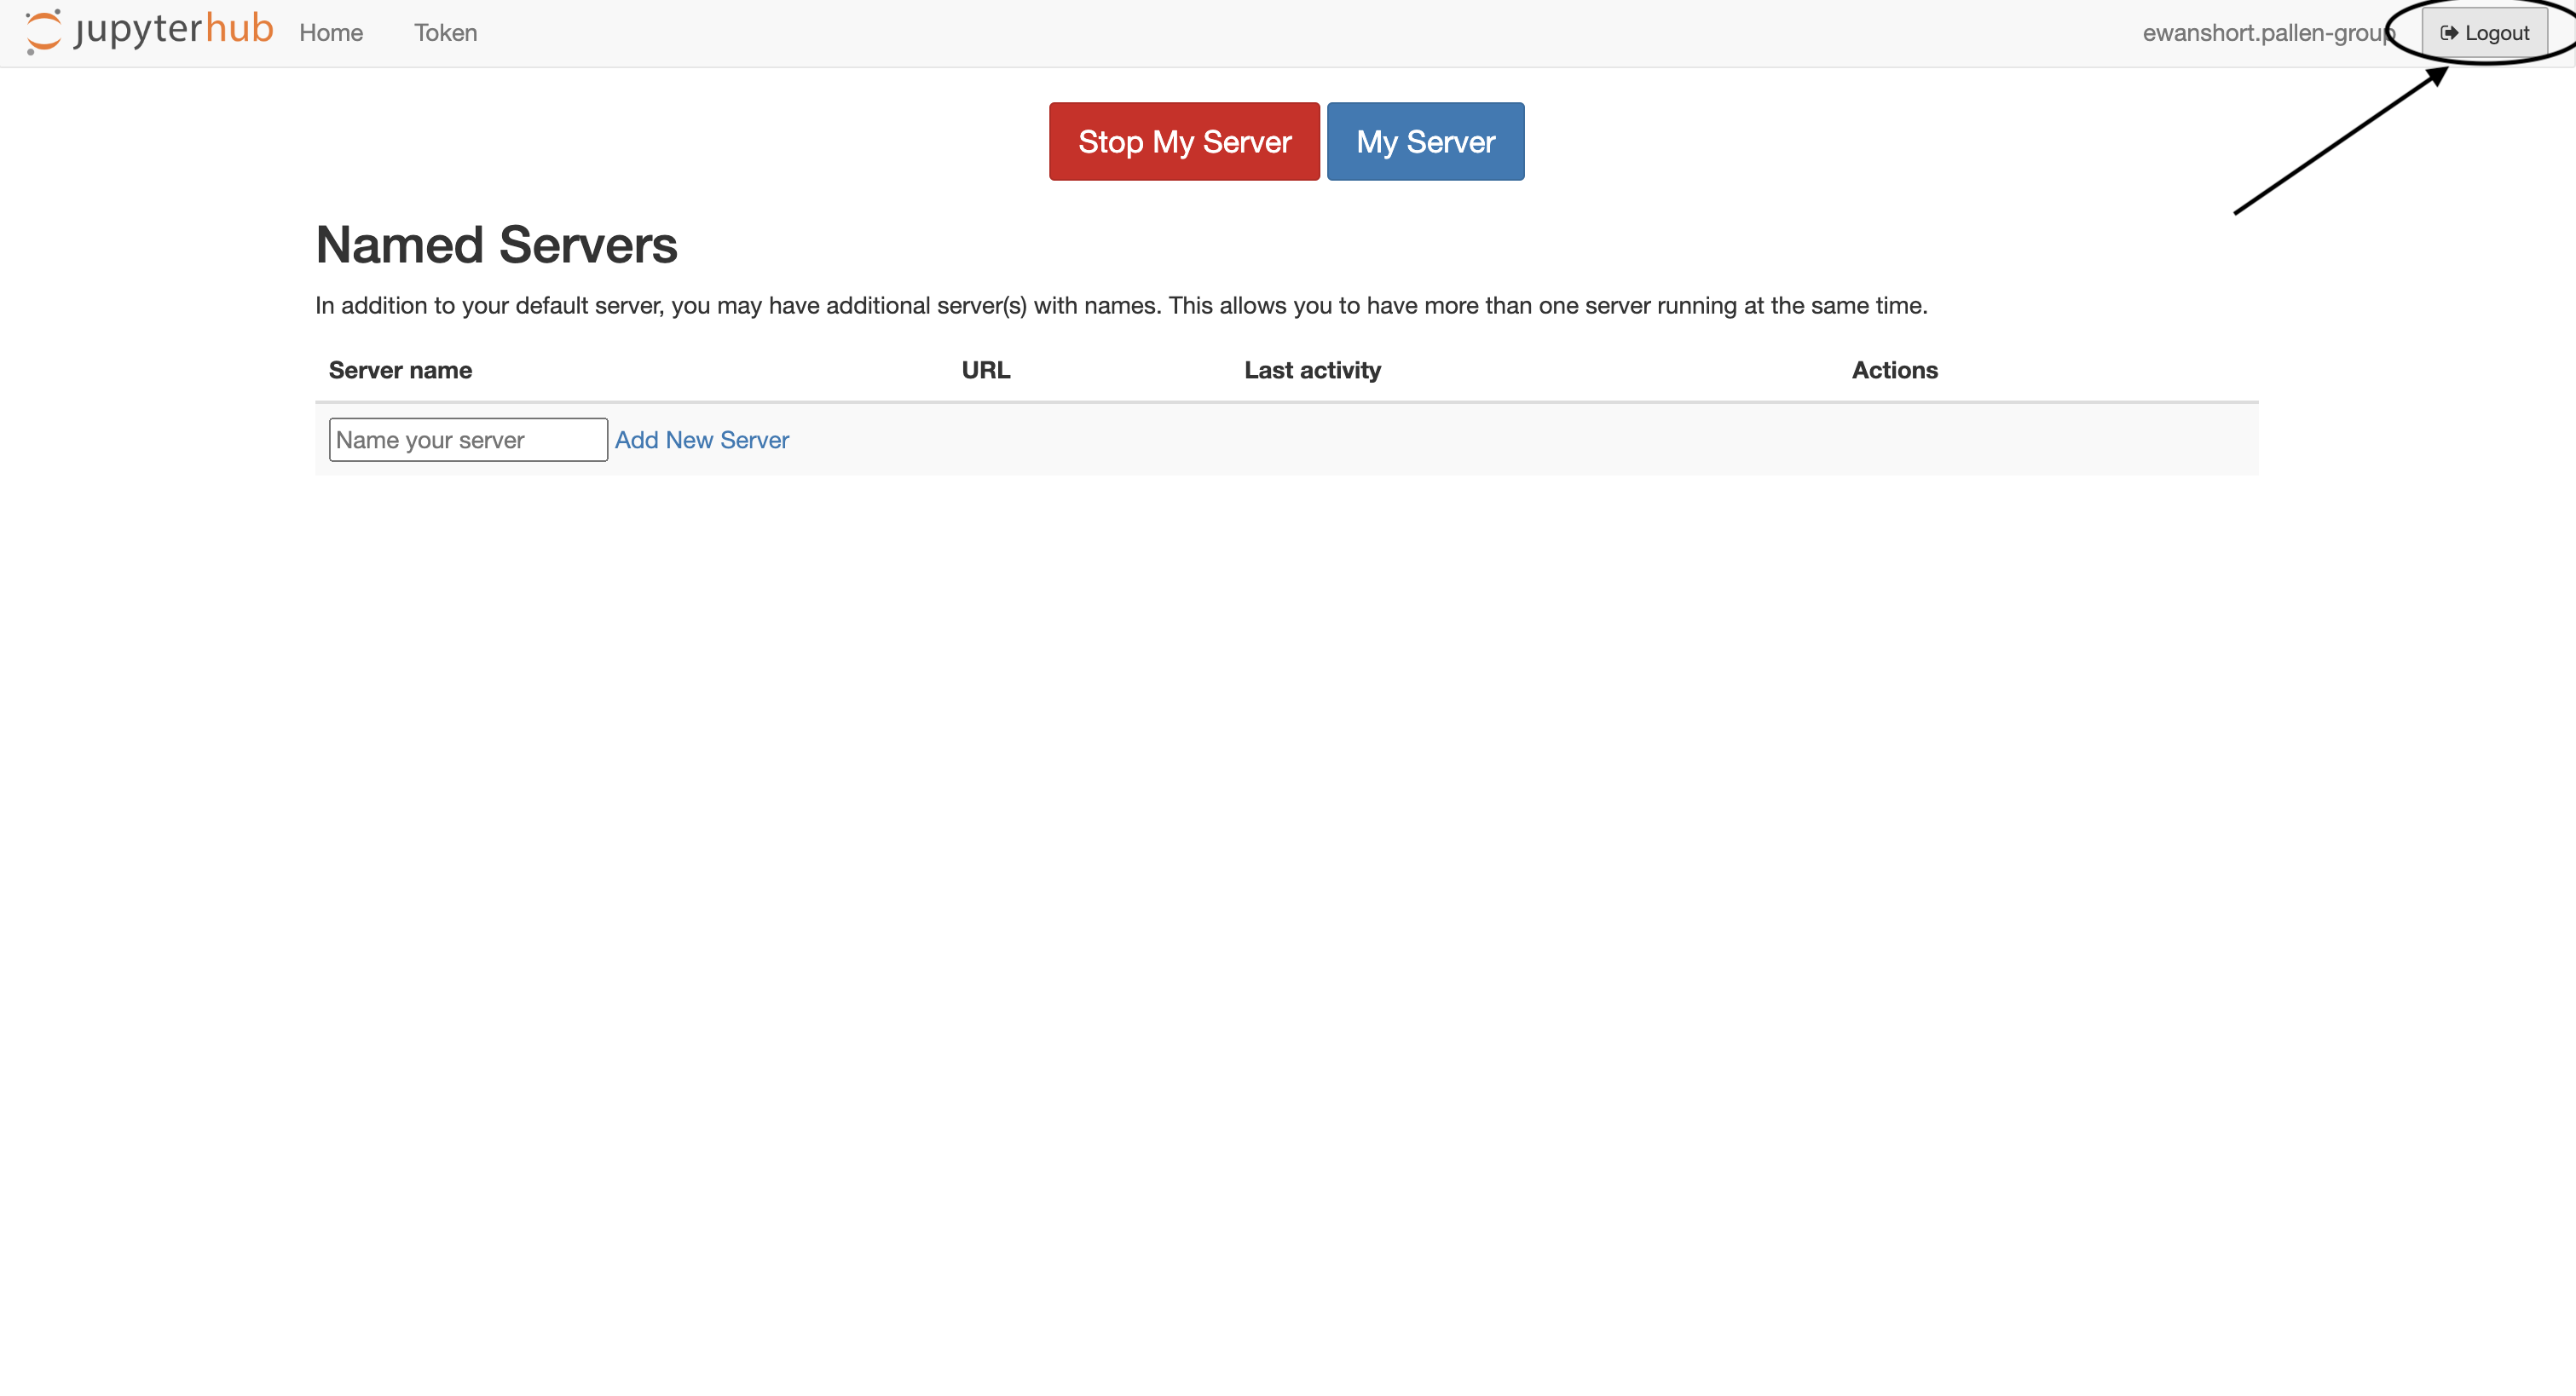Viewport: 2576px width, 1396px height.
Task: Click empty area of add-server row
Action: (x=1500, y=440)
